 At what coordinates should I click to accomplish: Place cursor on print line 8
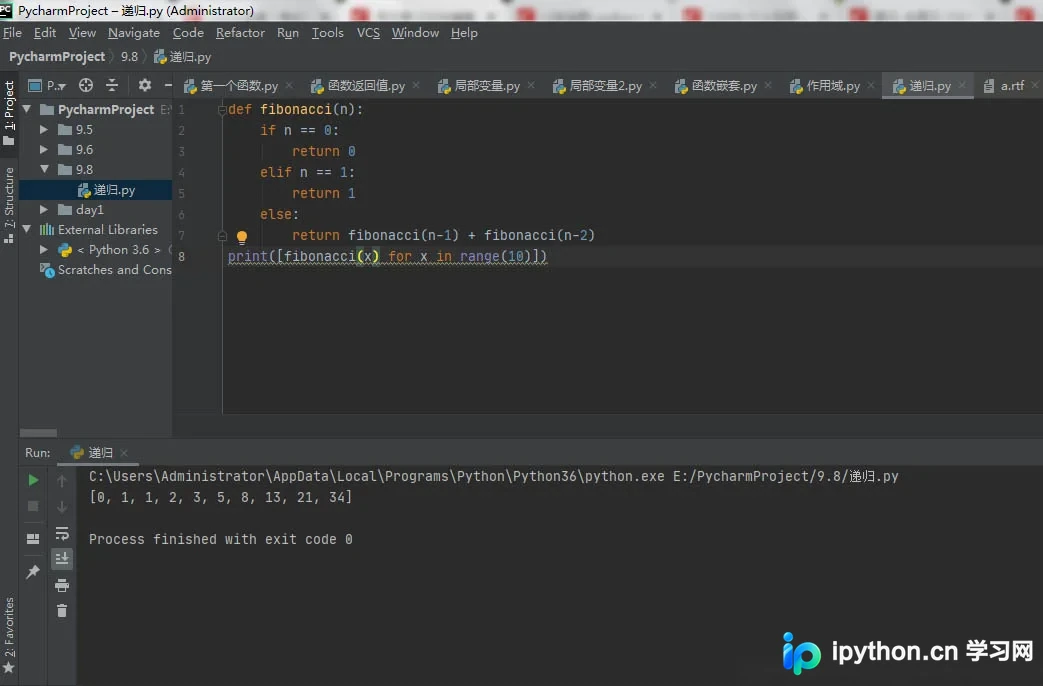pos(387,256)
